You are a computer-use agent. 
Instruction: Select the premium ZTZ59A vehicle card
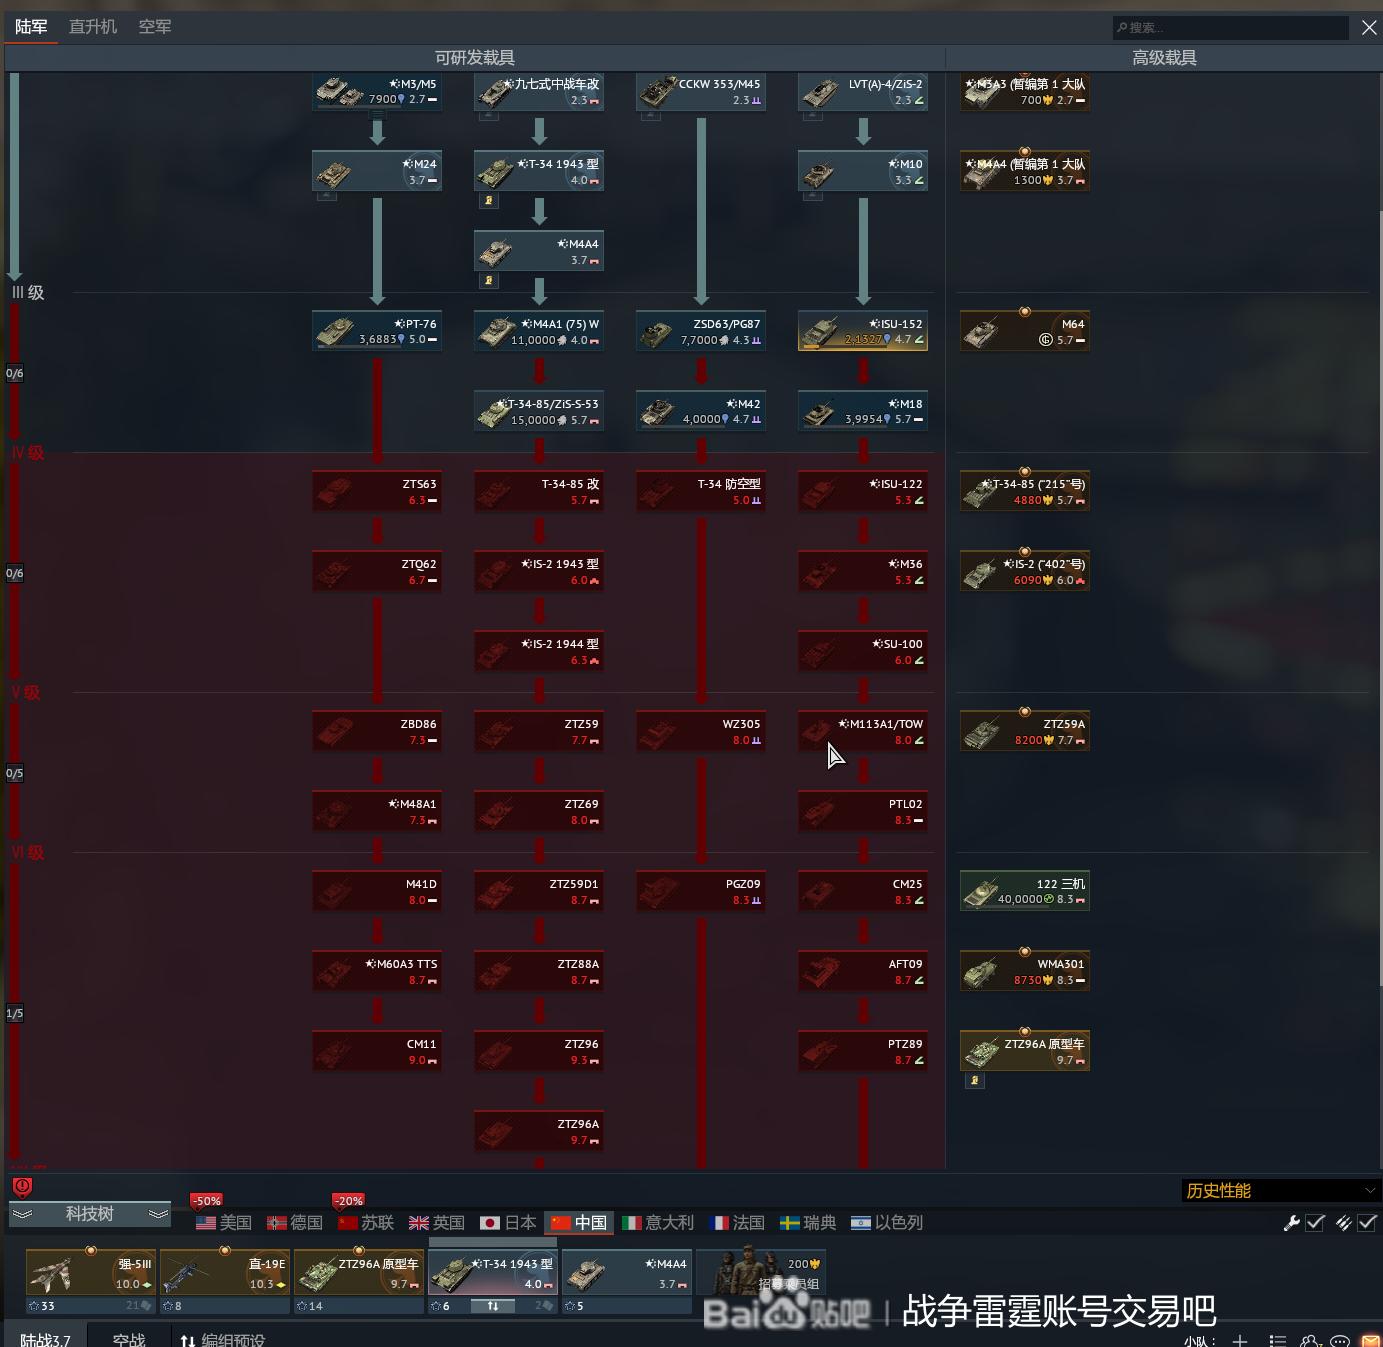(1025, 731)
